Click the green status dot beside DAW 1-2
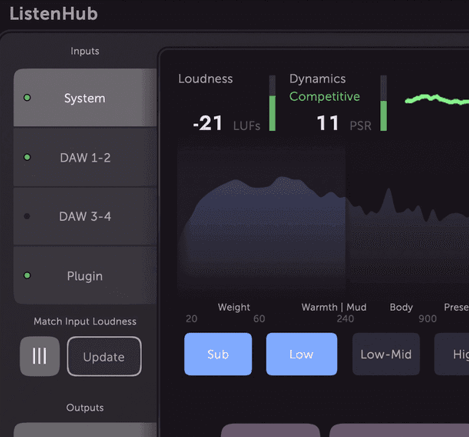Screen dimensions: 469x437 [27, 157]
